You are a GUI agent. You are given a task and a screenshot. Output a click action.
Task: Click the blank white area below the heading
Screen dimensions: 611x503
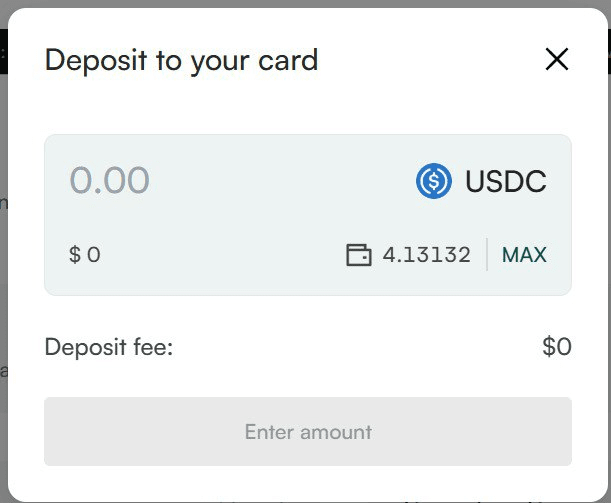(x=308, y=105)
